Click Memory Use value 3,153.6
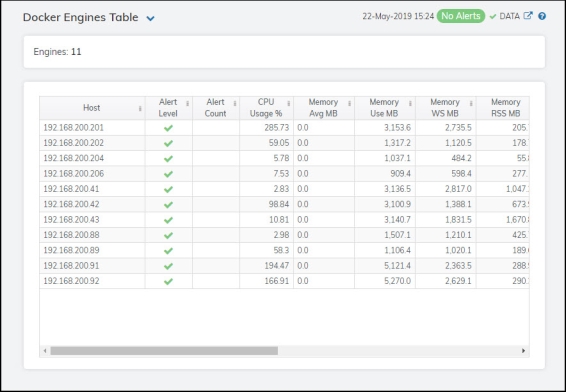The height and width of the screenshot is (392, 566). tap(397, 128)
